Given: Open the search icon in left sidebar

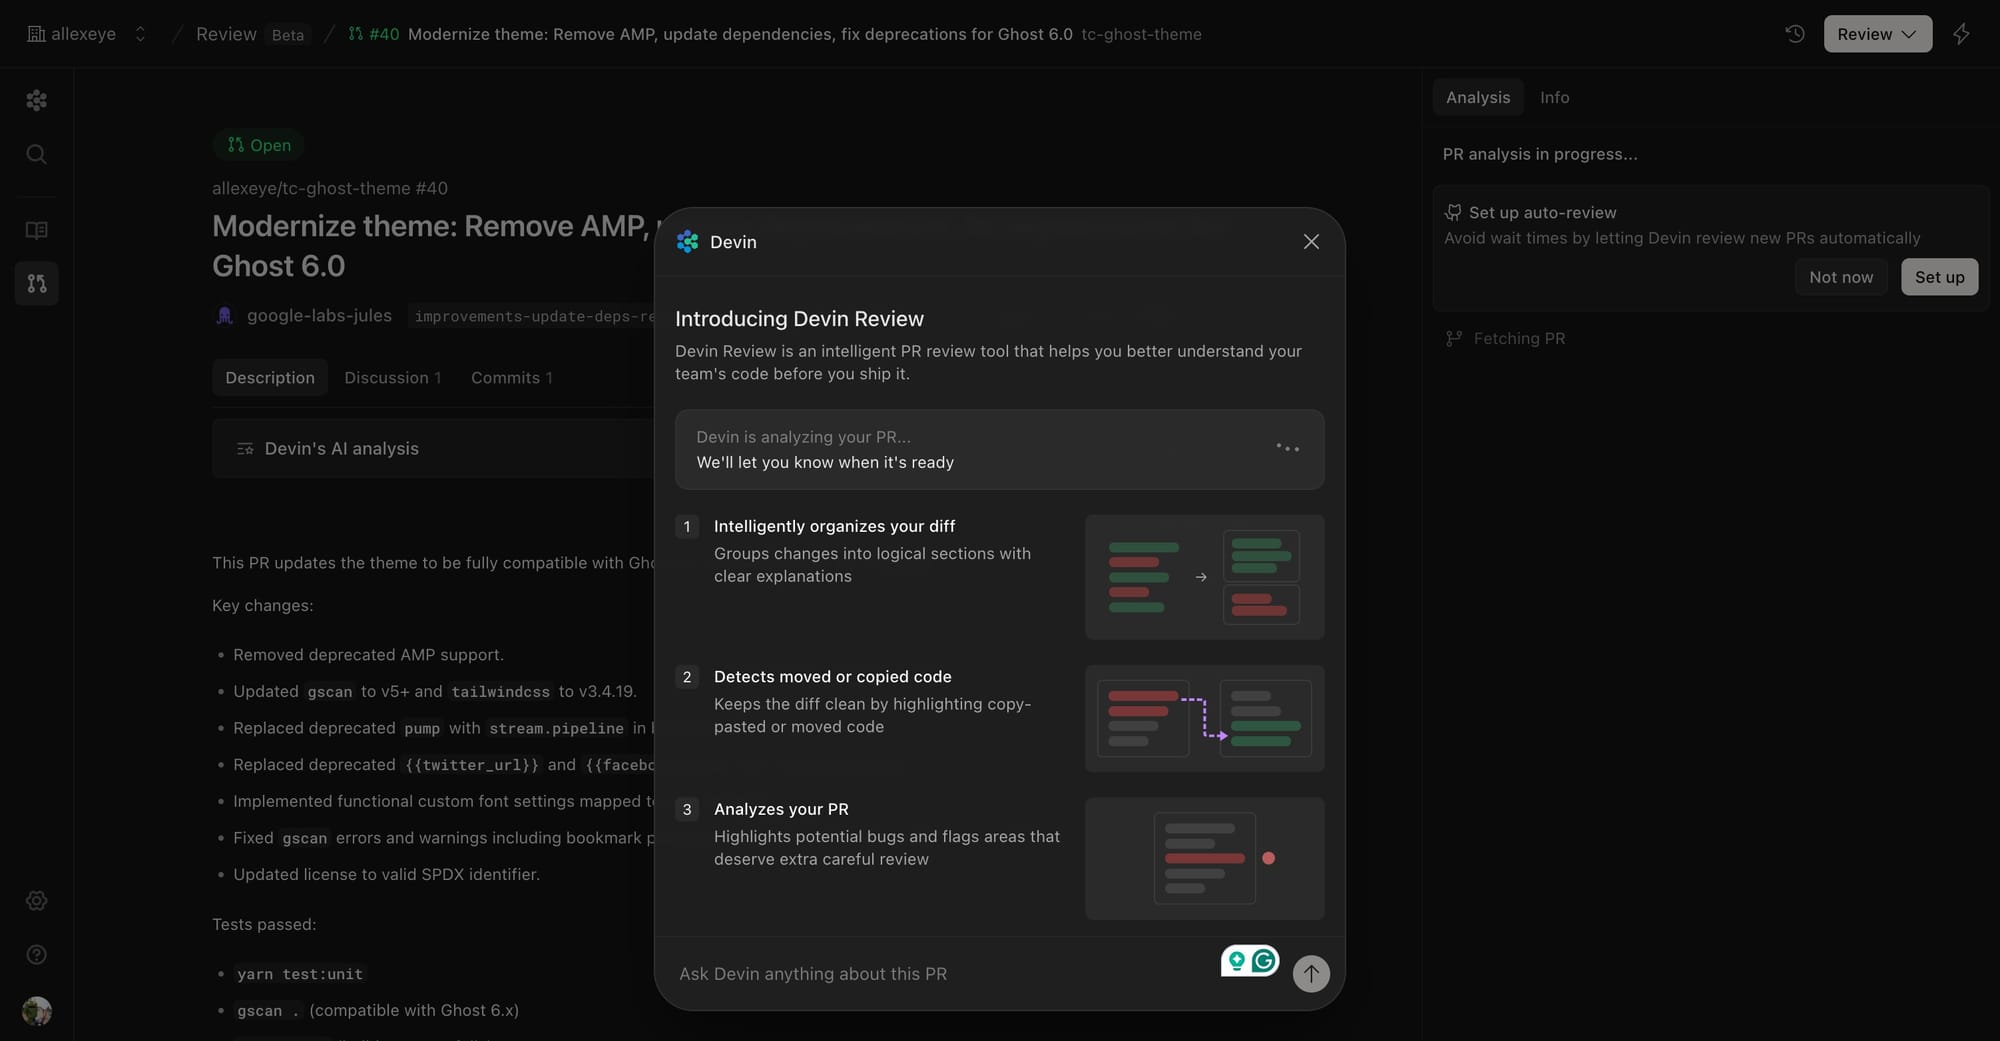Looking at the screenshot, I should click(37, 154).
